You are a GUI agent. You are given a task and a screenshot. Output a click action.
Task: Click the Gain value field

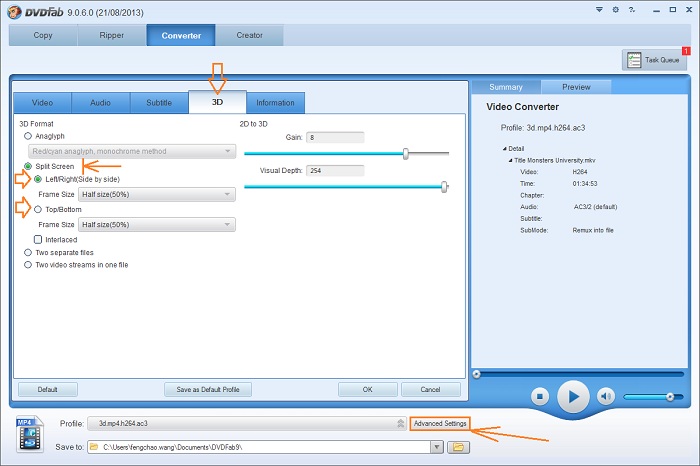(x=335, y=137)
